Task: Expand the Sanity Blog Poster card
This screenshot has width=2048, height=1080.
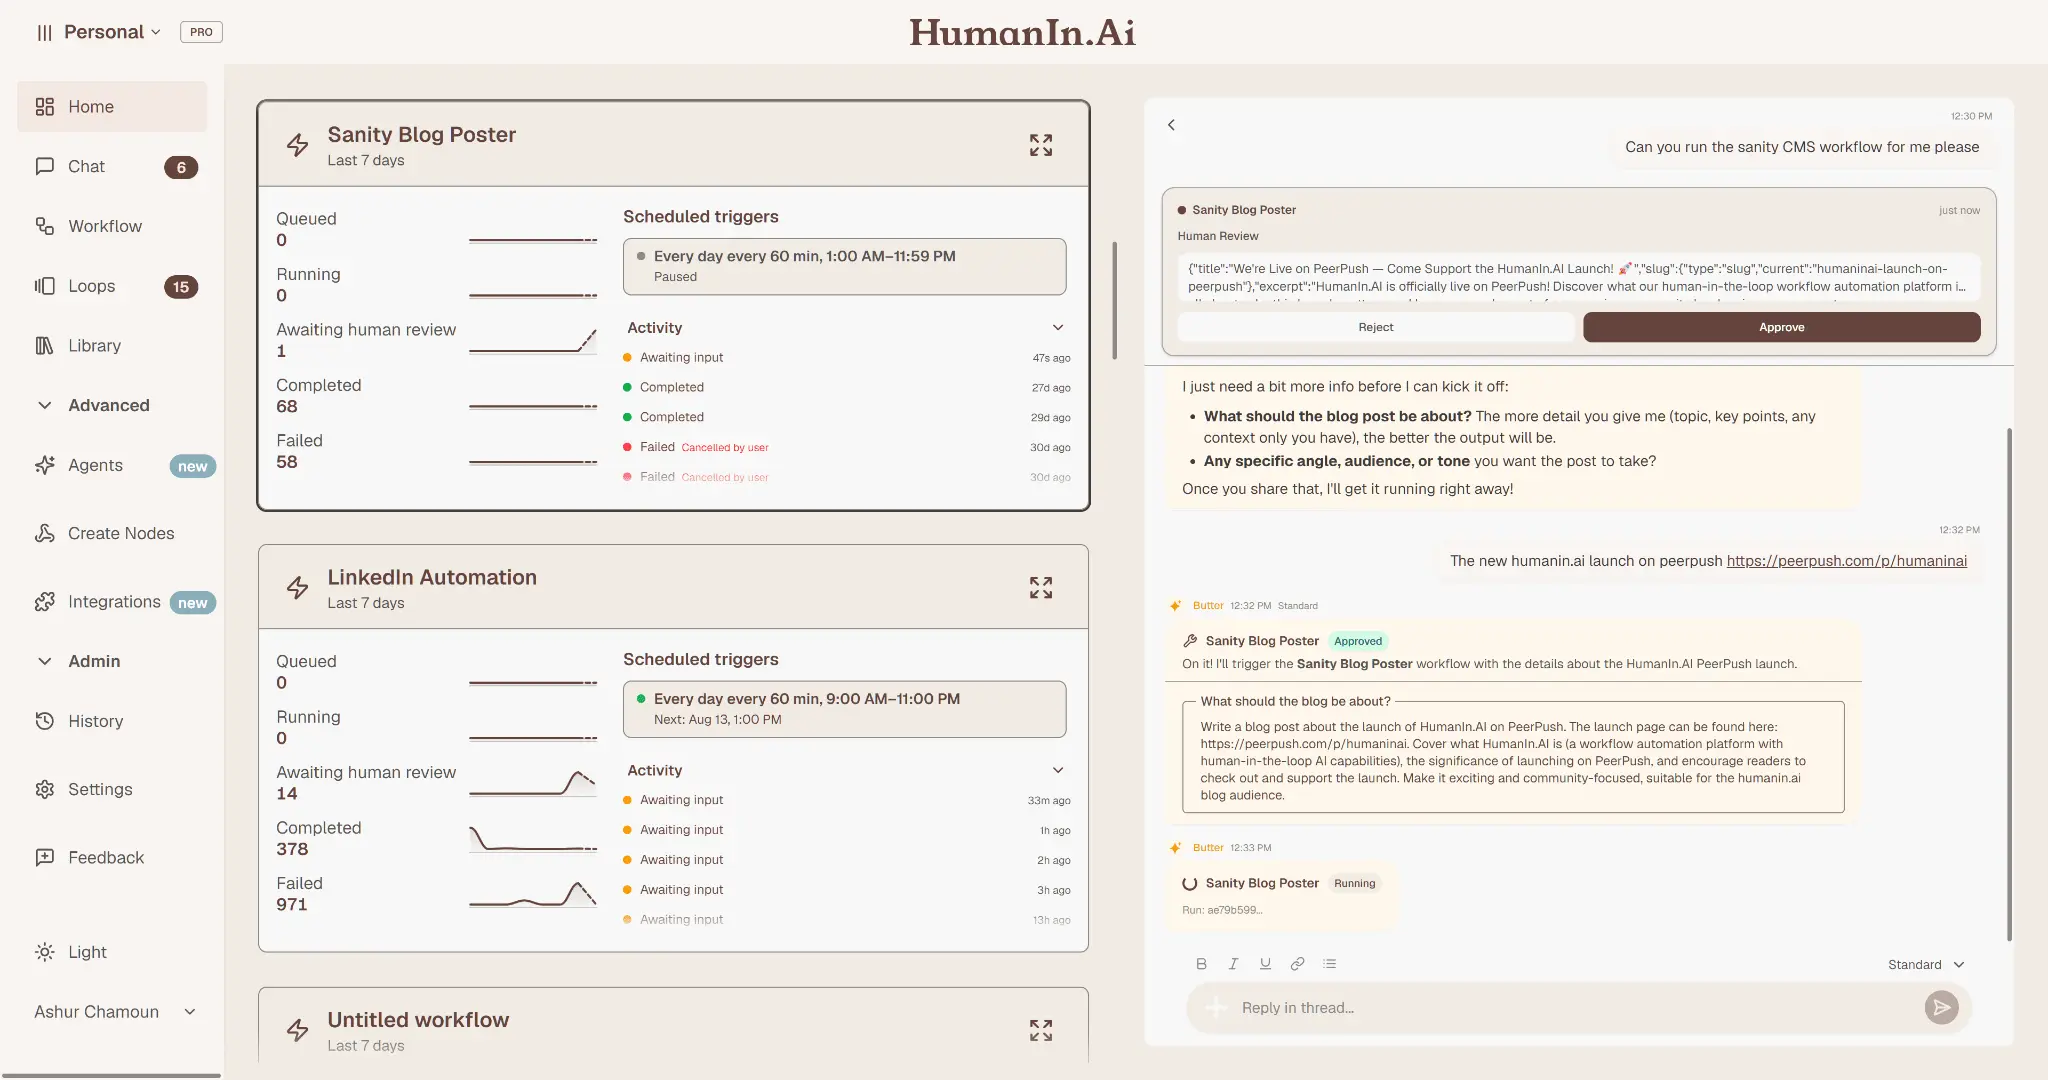Action: [1041, 145]
